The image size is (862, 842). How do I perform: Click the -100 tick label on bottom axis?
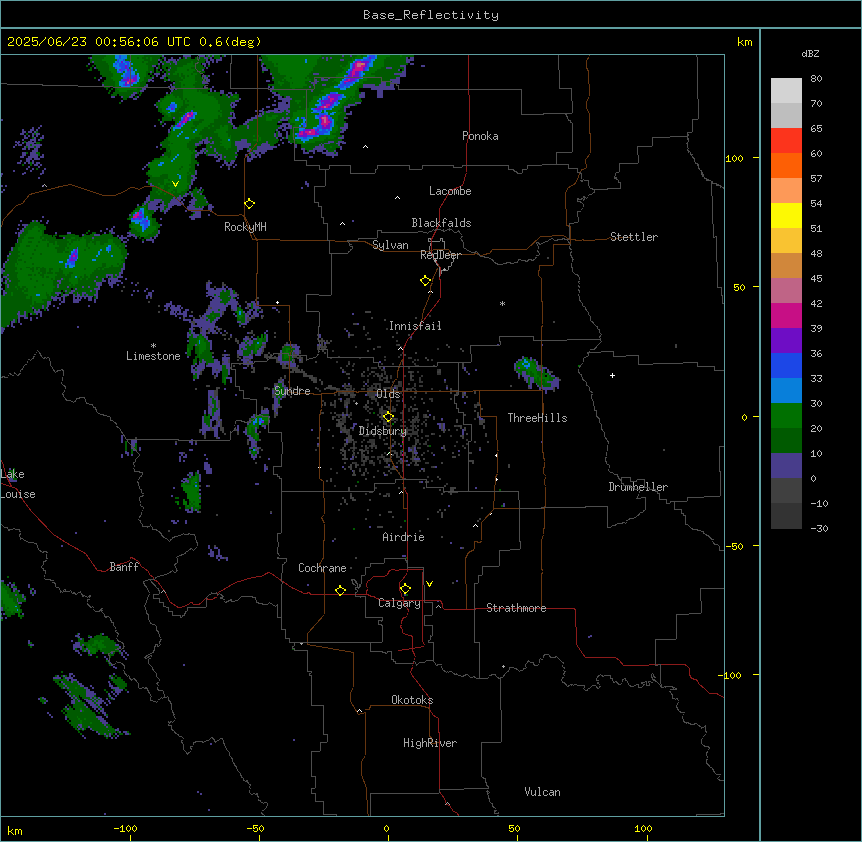(125, 828)
